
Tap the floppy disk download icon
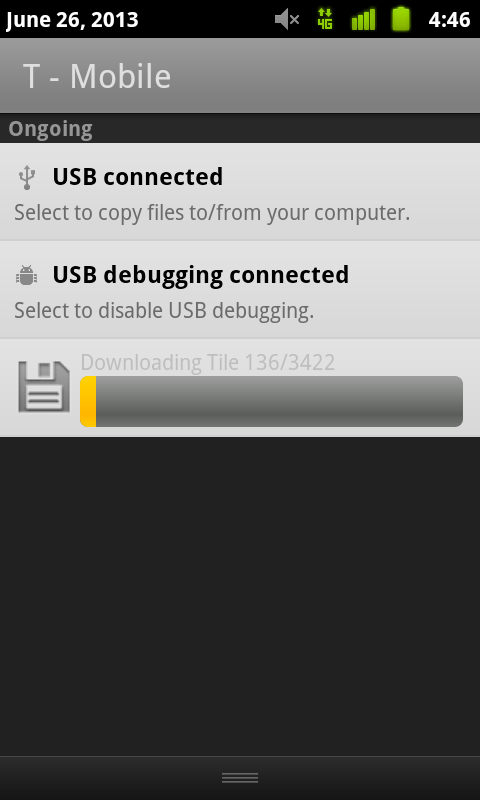(44, 387)
